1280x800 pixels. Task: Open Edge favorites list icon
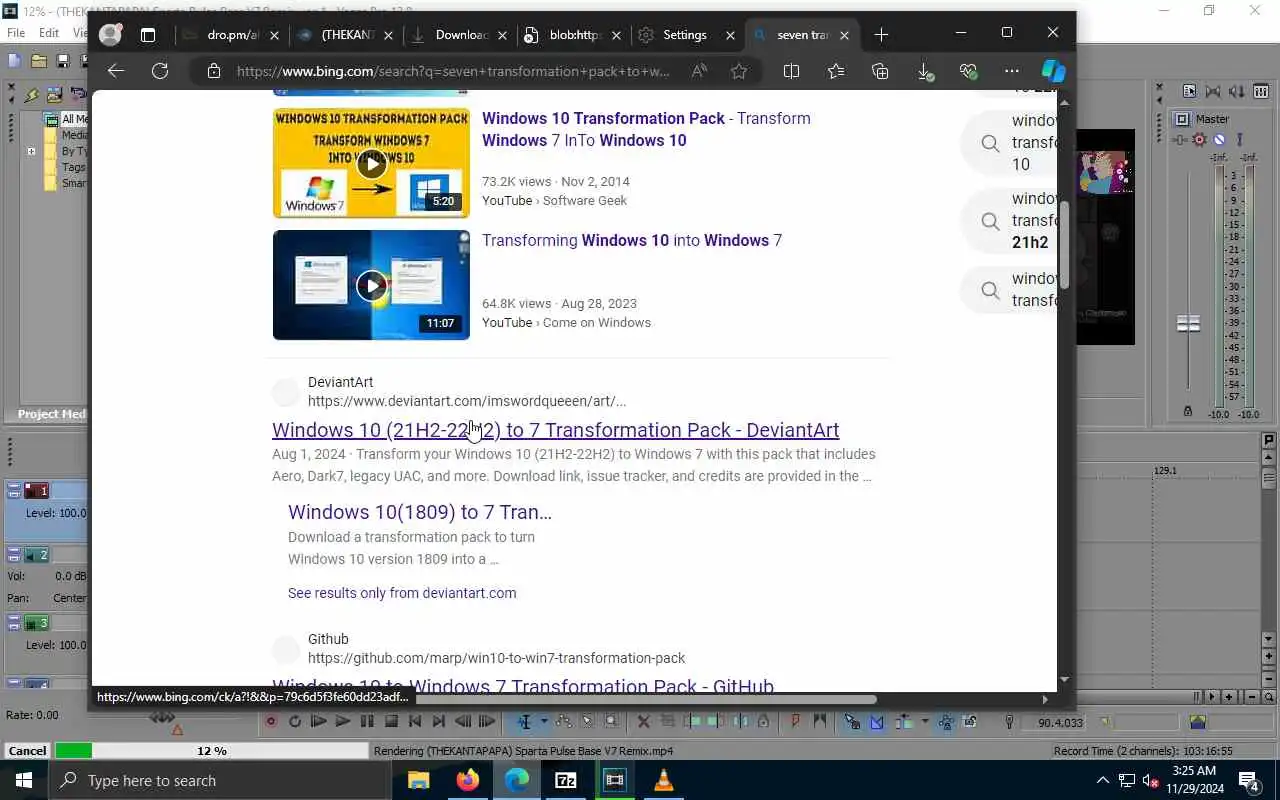[x=836, y=71]
